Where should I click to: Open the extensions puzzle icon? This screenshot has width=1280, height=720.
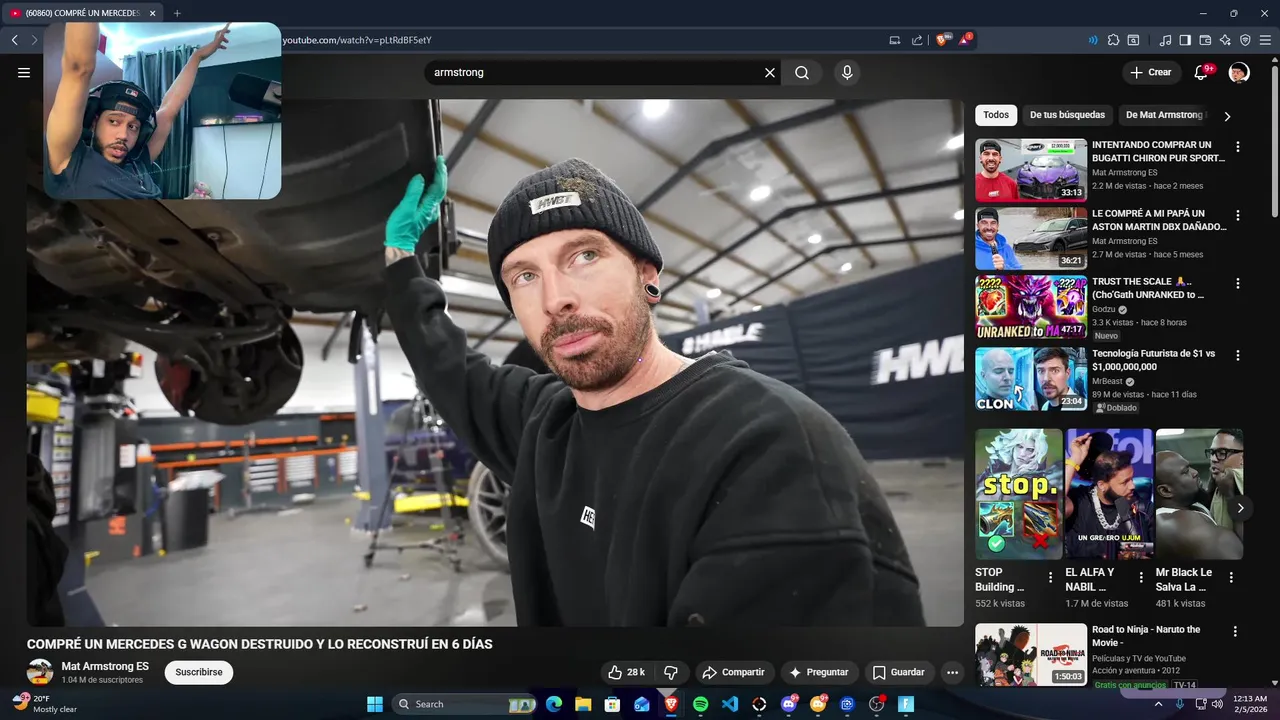pyautogui.click(x=1113, y=40)
